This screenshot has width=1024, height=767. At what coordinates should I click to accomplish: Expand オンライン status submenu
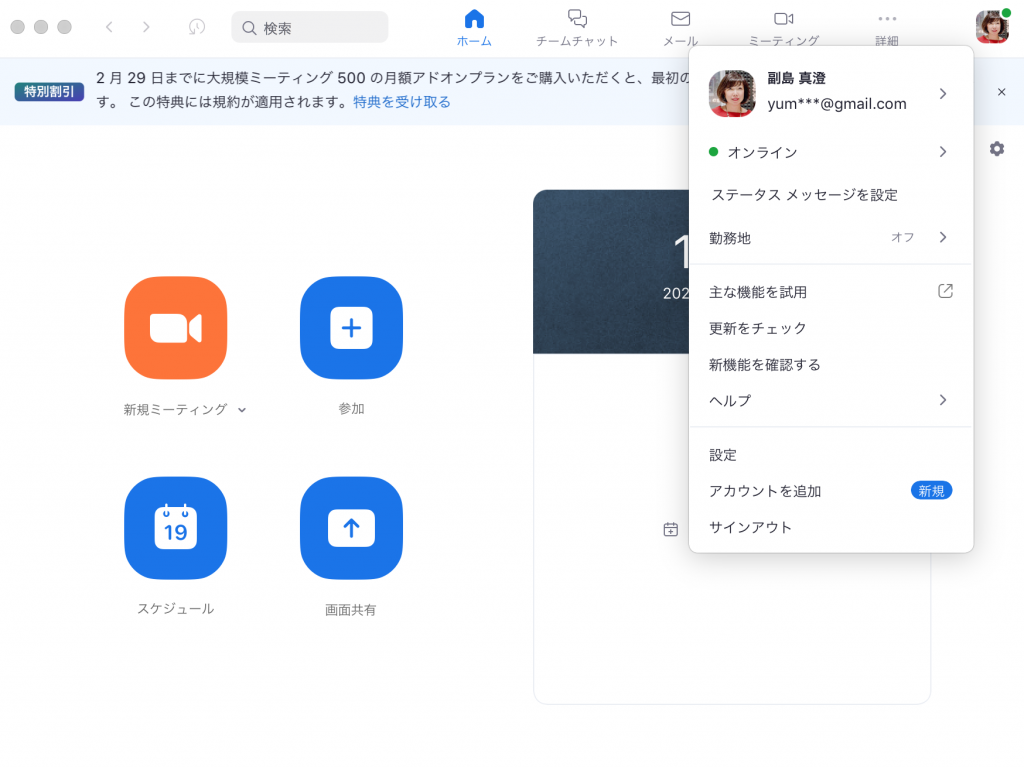point(831,152)
